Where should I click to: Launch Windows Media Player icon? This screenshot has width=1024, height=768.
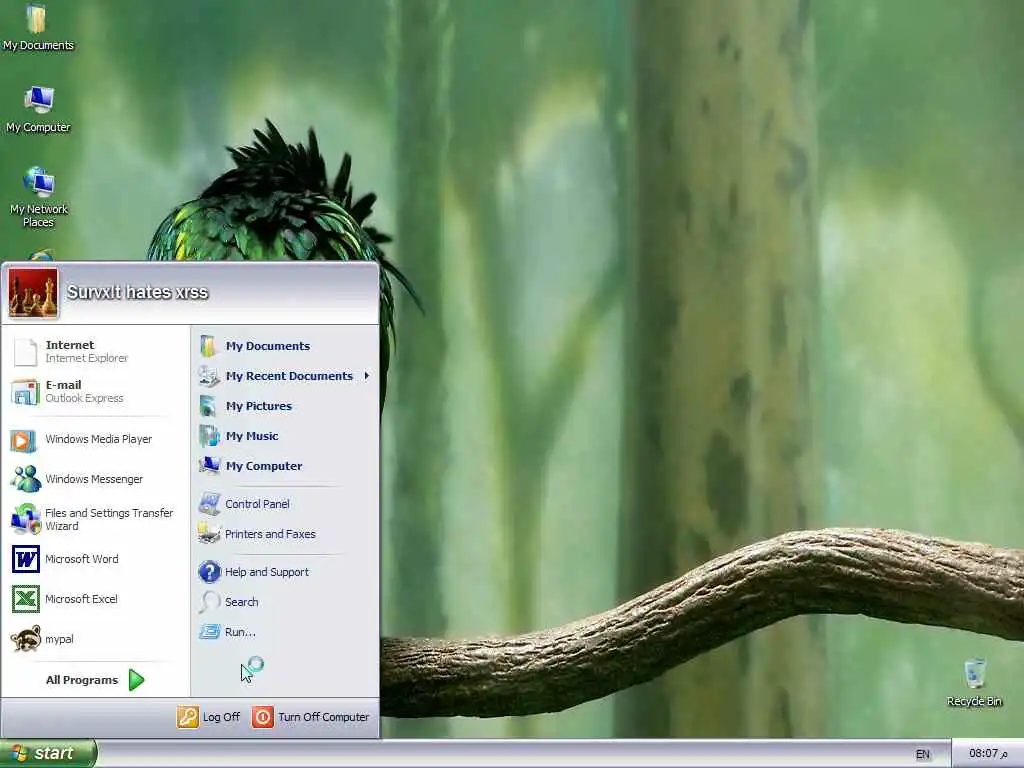click(24, 441)
